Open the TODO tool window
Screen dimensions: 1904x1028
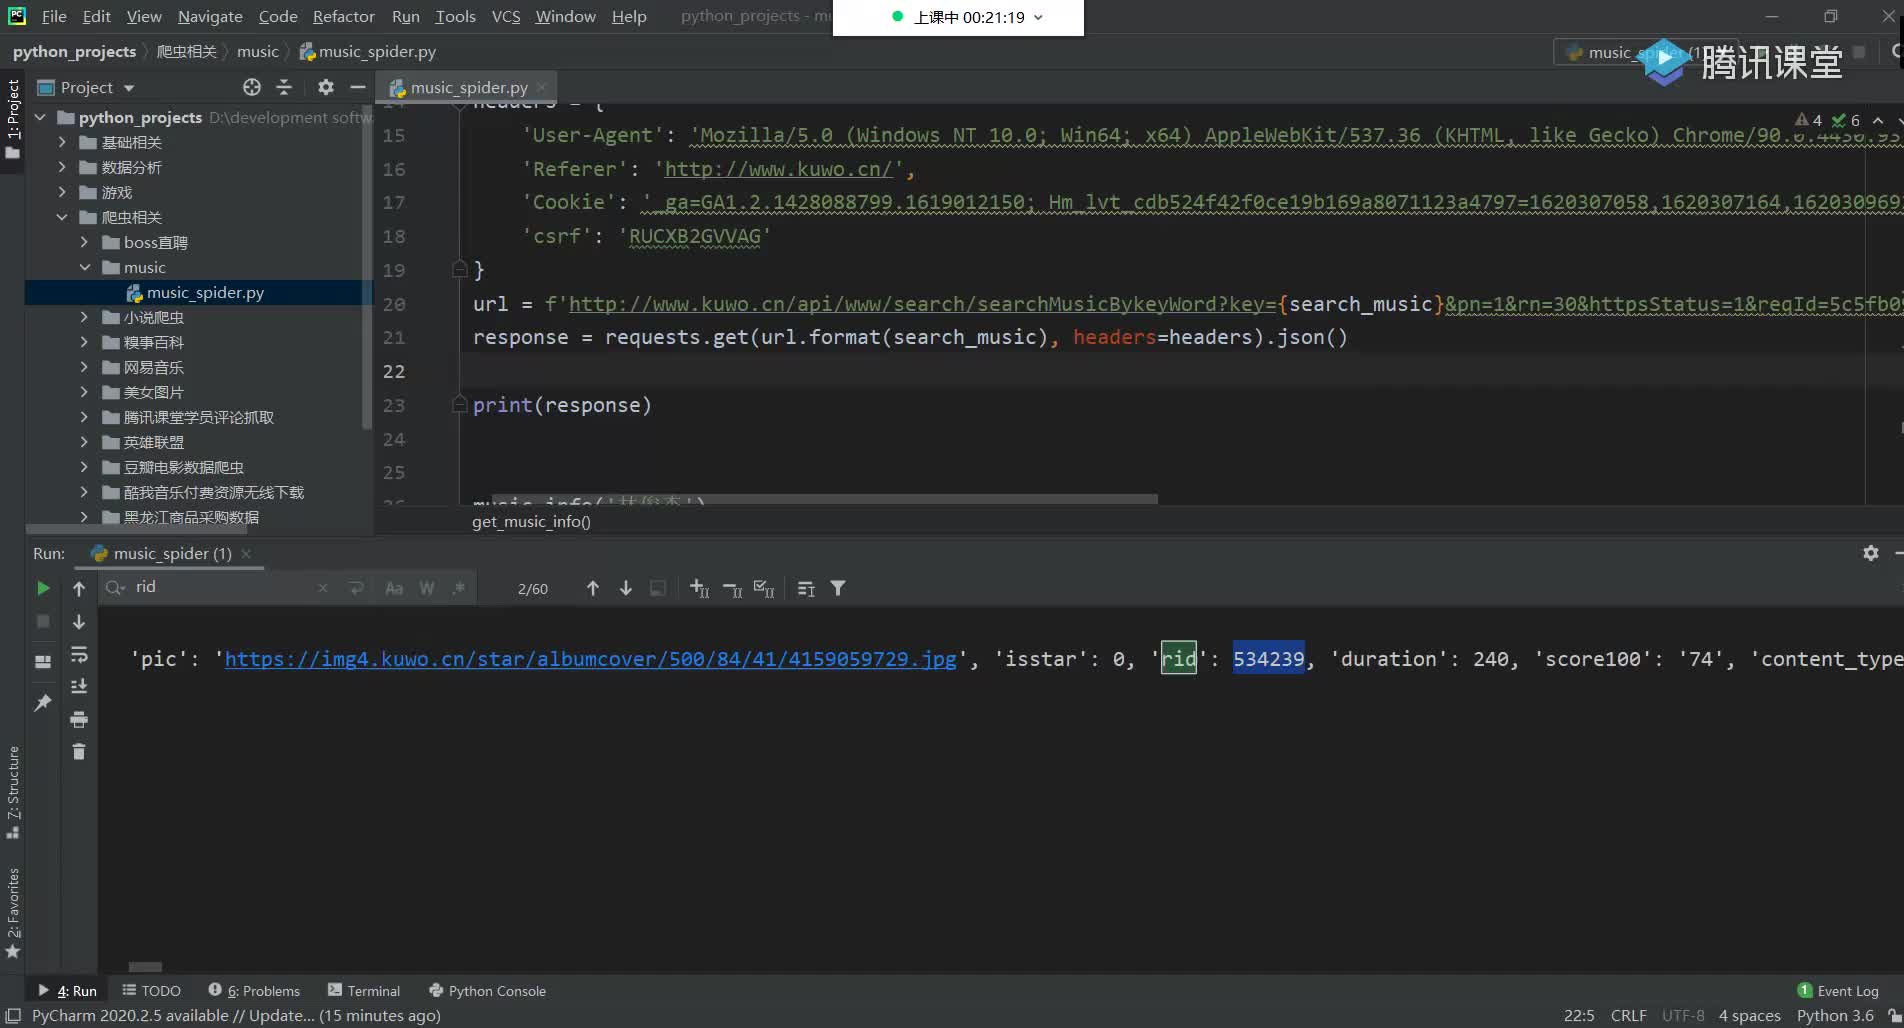point(151,990)
